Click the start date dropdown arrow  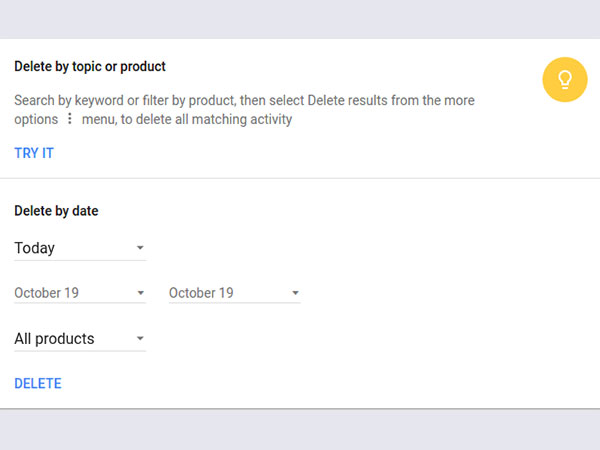[140, 293]
